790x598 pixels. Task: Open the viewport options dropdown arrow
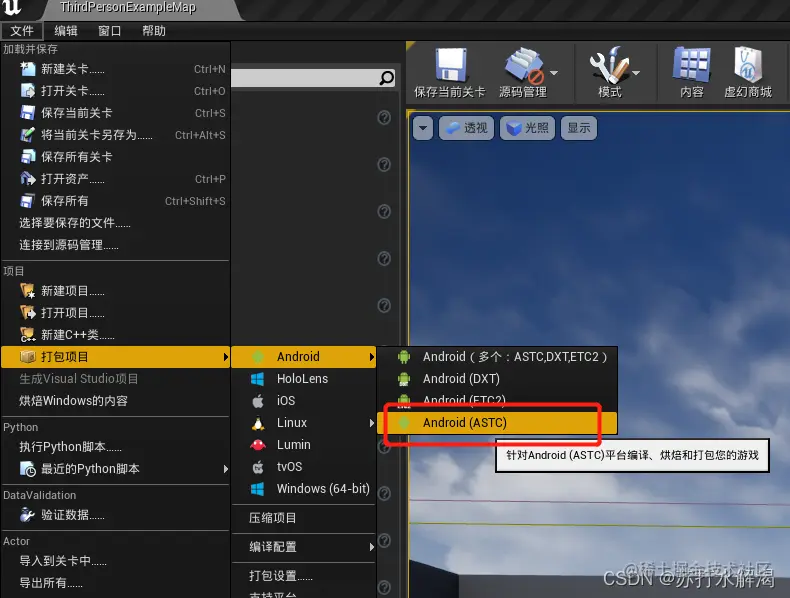423,128
